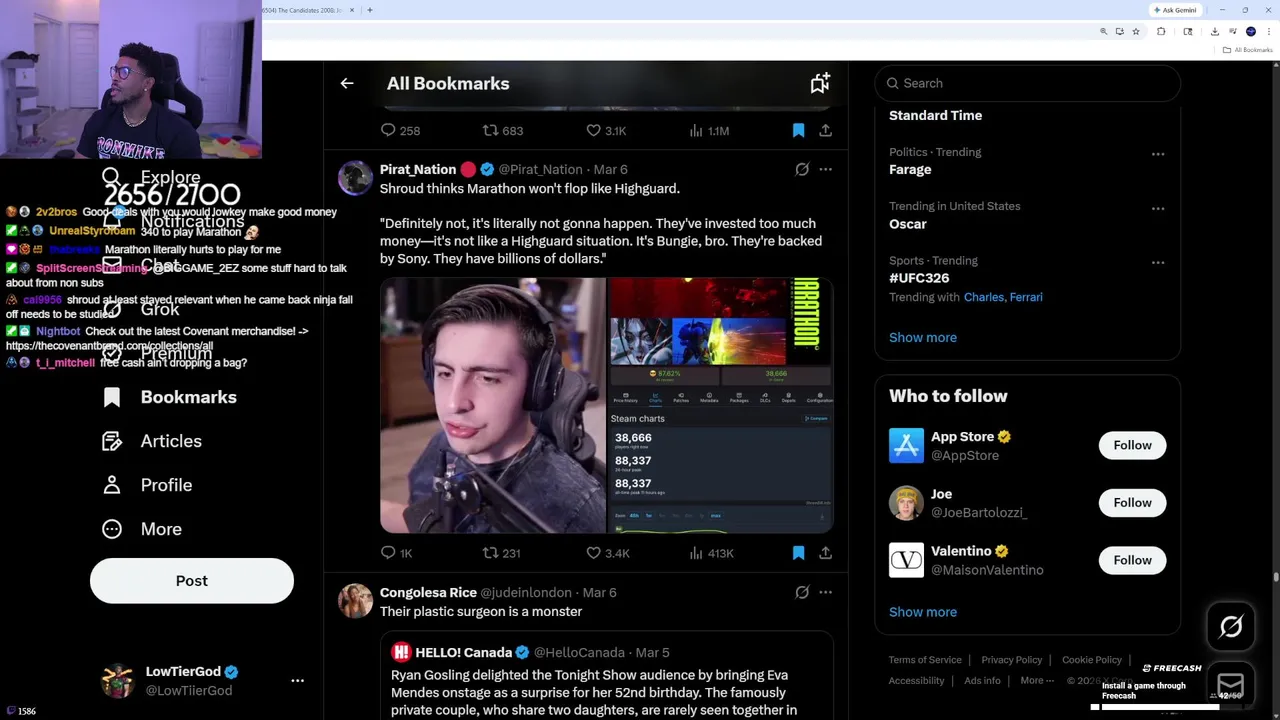1280x720 pixels.
Task: Go back using the arrow beside All Bookmarks
Action: [347, 84]
